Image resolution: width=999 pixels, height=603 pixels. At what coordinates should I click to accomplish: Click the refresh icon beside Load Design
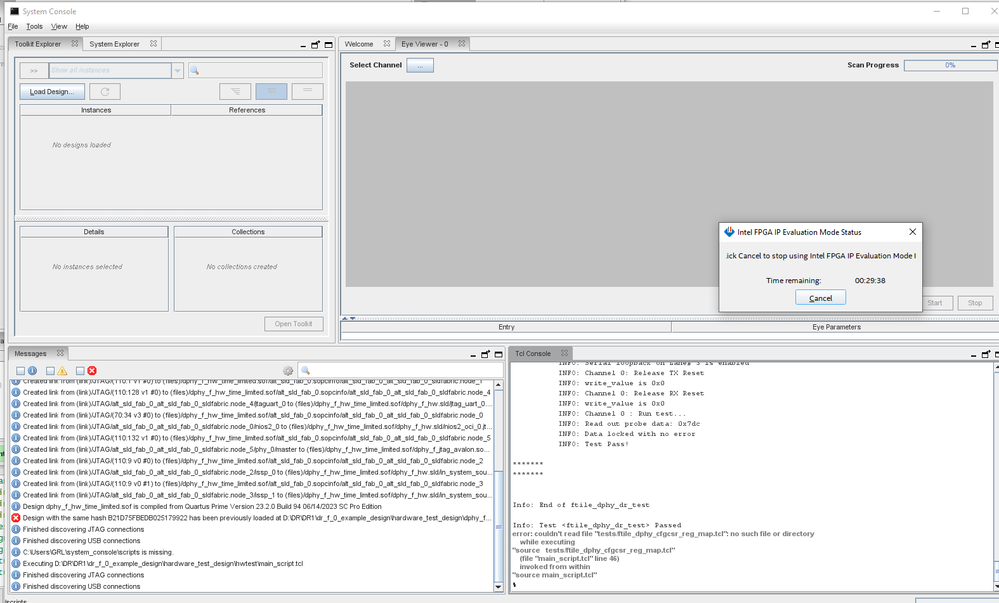tap(105, 91)
